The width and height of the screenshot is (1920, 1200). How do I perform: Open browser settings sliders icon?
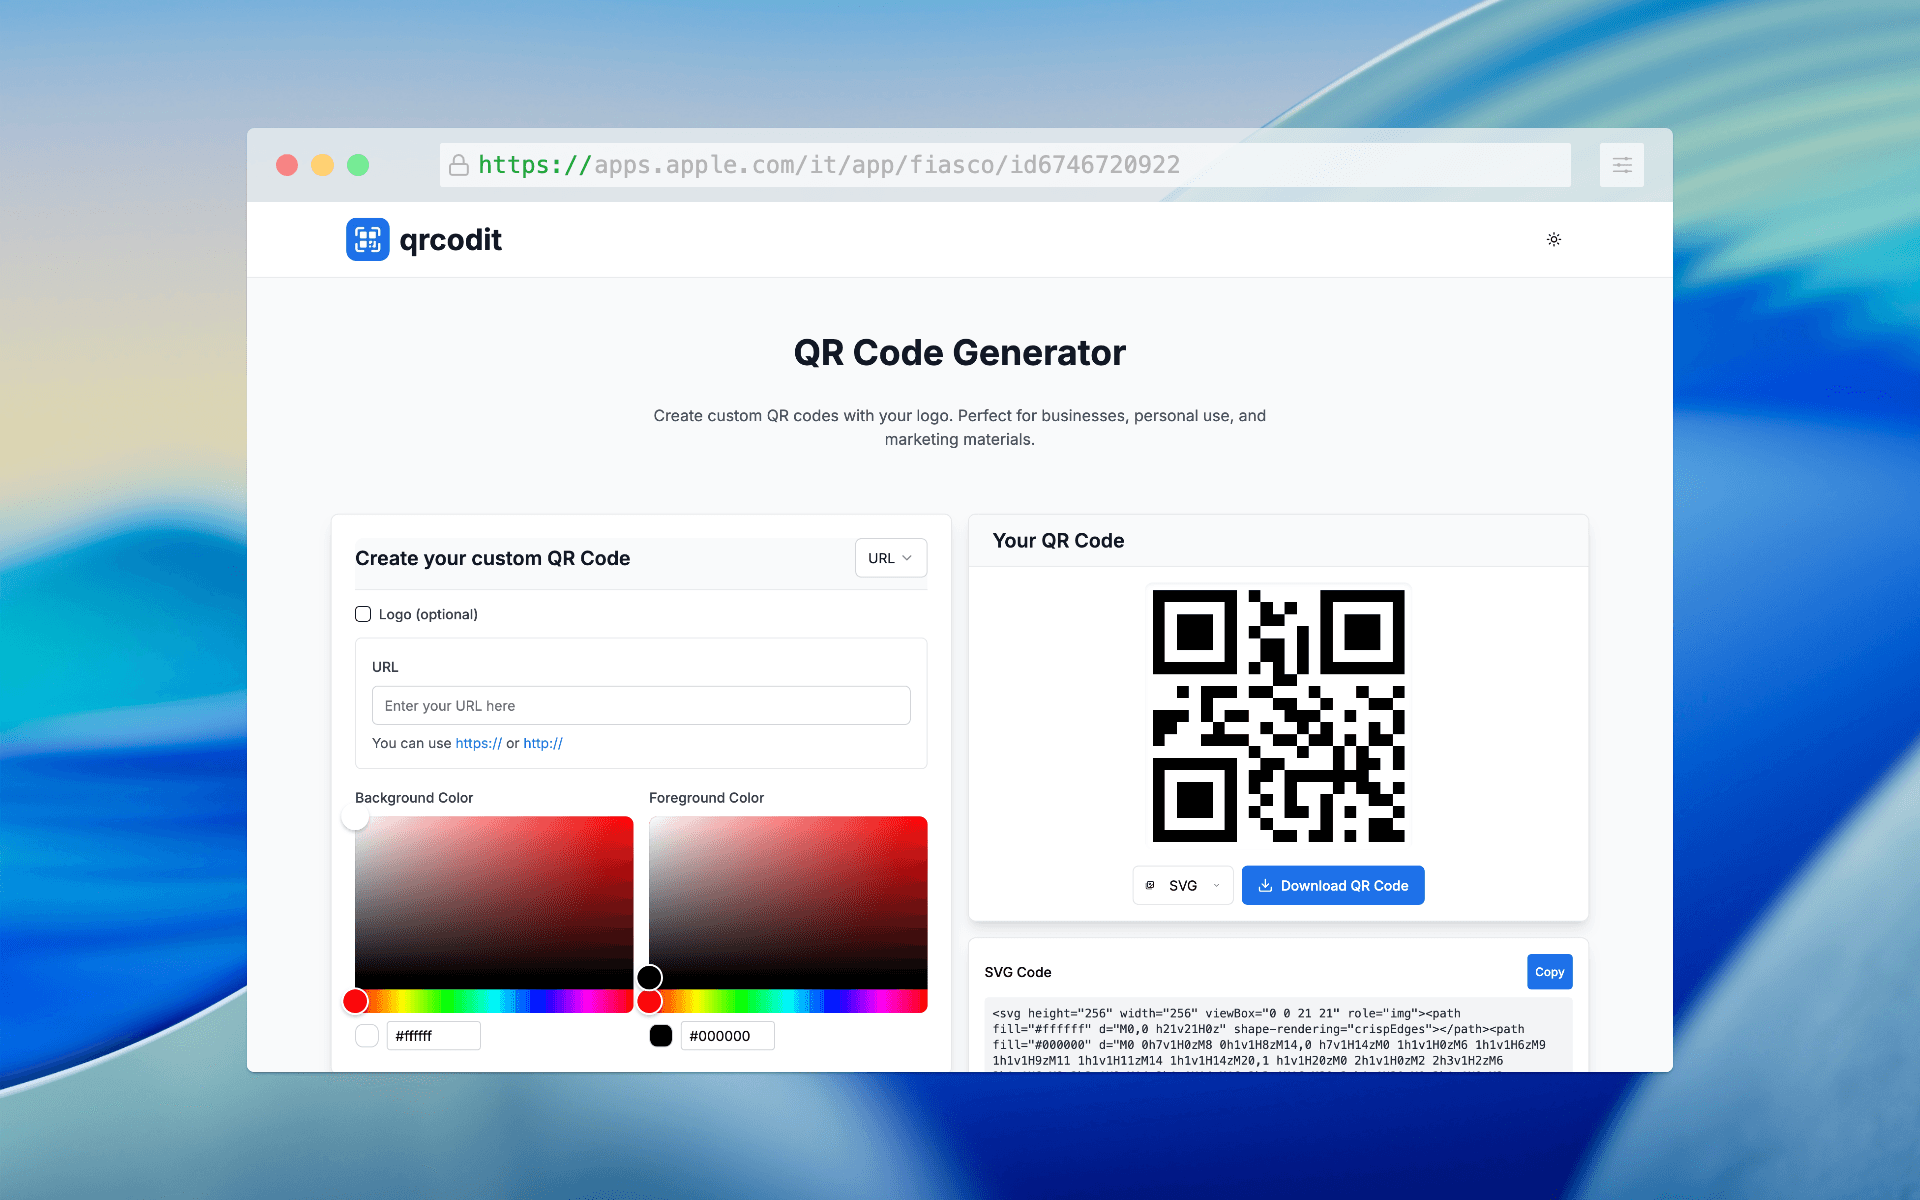[1622, 165]
